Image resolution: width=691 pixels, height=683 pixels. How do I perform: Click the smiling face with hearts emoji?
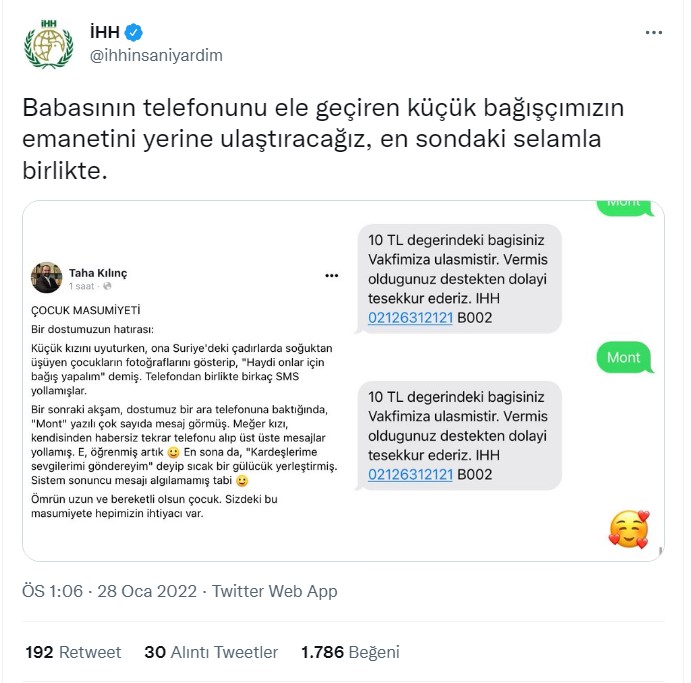coord(628,527)
